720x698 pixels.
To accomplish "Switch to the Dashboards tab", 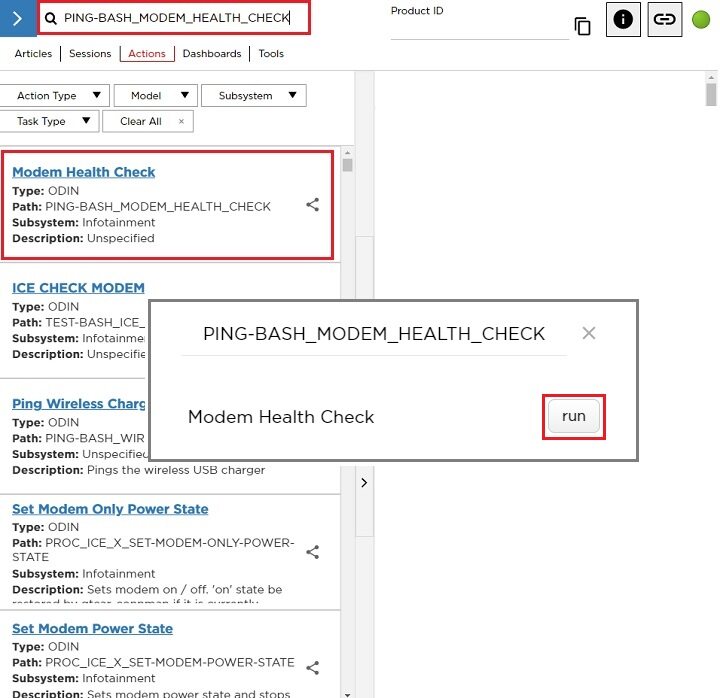I will click(x=211, y=53).
